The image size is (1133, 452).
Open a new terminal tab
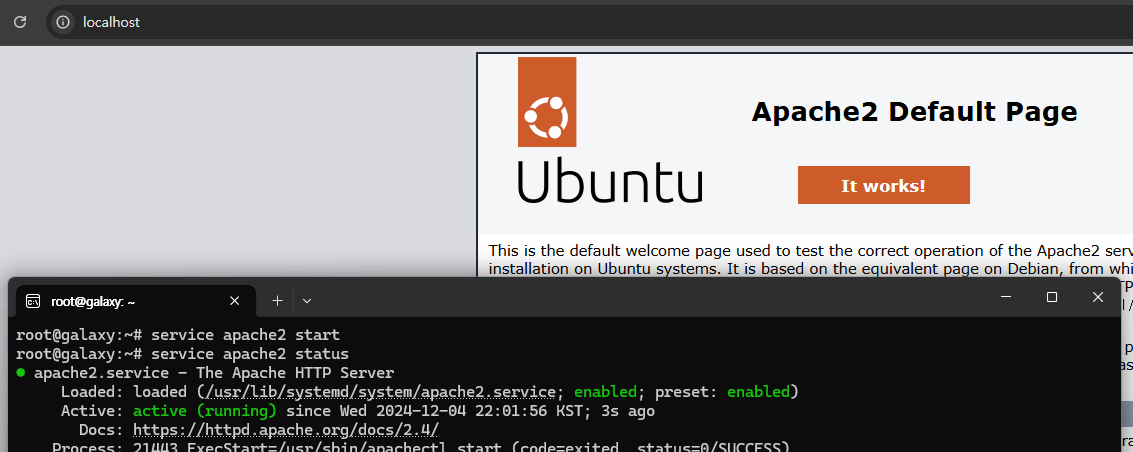coord(277,301)
